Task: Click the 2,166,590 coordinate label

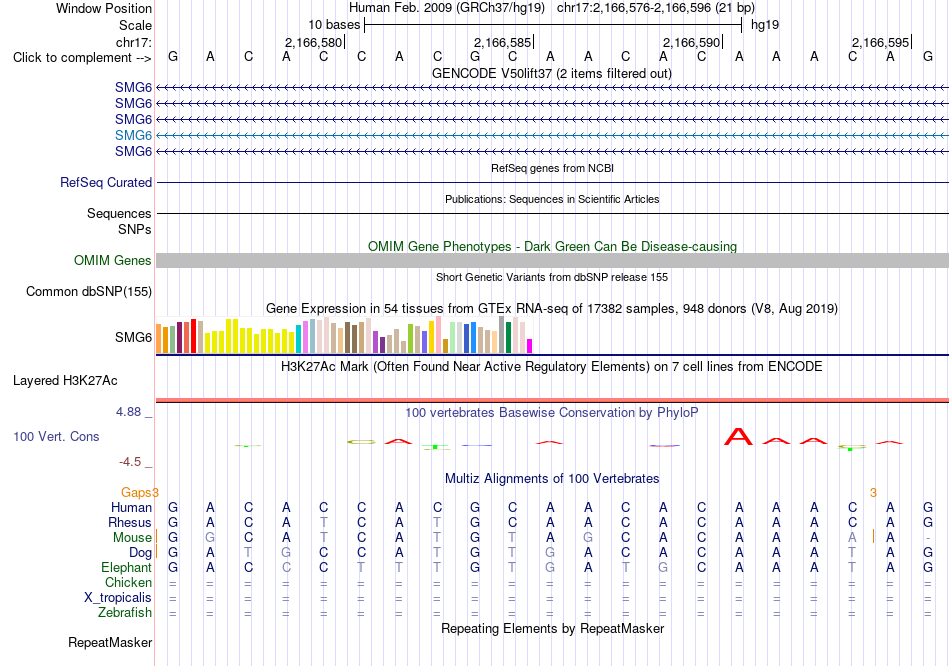Action: (x=691, y=42)
